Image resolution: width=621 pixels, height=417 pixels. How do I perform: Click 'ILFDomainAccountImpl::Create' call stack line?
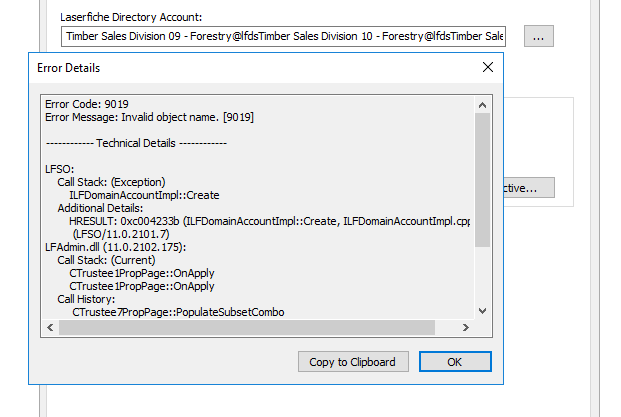tap(144, 195)
